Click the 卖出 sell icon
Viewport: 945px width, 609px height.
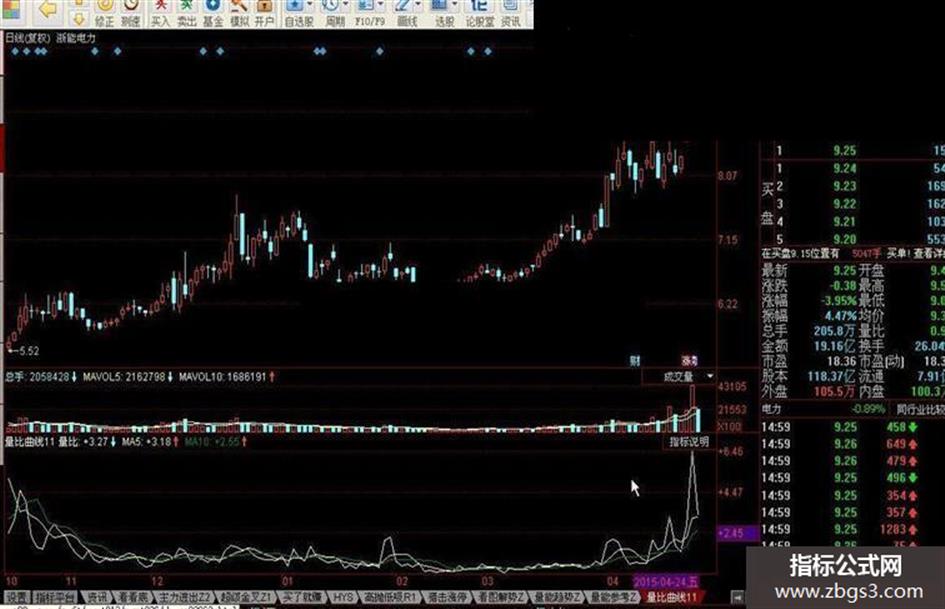pyautogui.click(x=187, y=13)
